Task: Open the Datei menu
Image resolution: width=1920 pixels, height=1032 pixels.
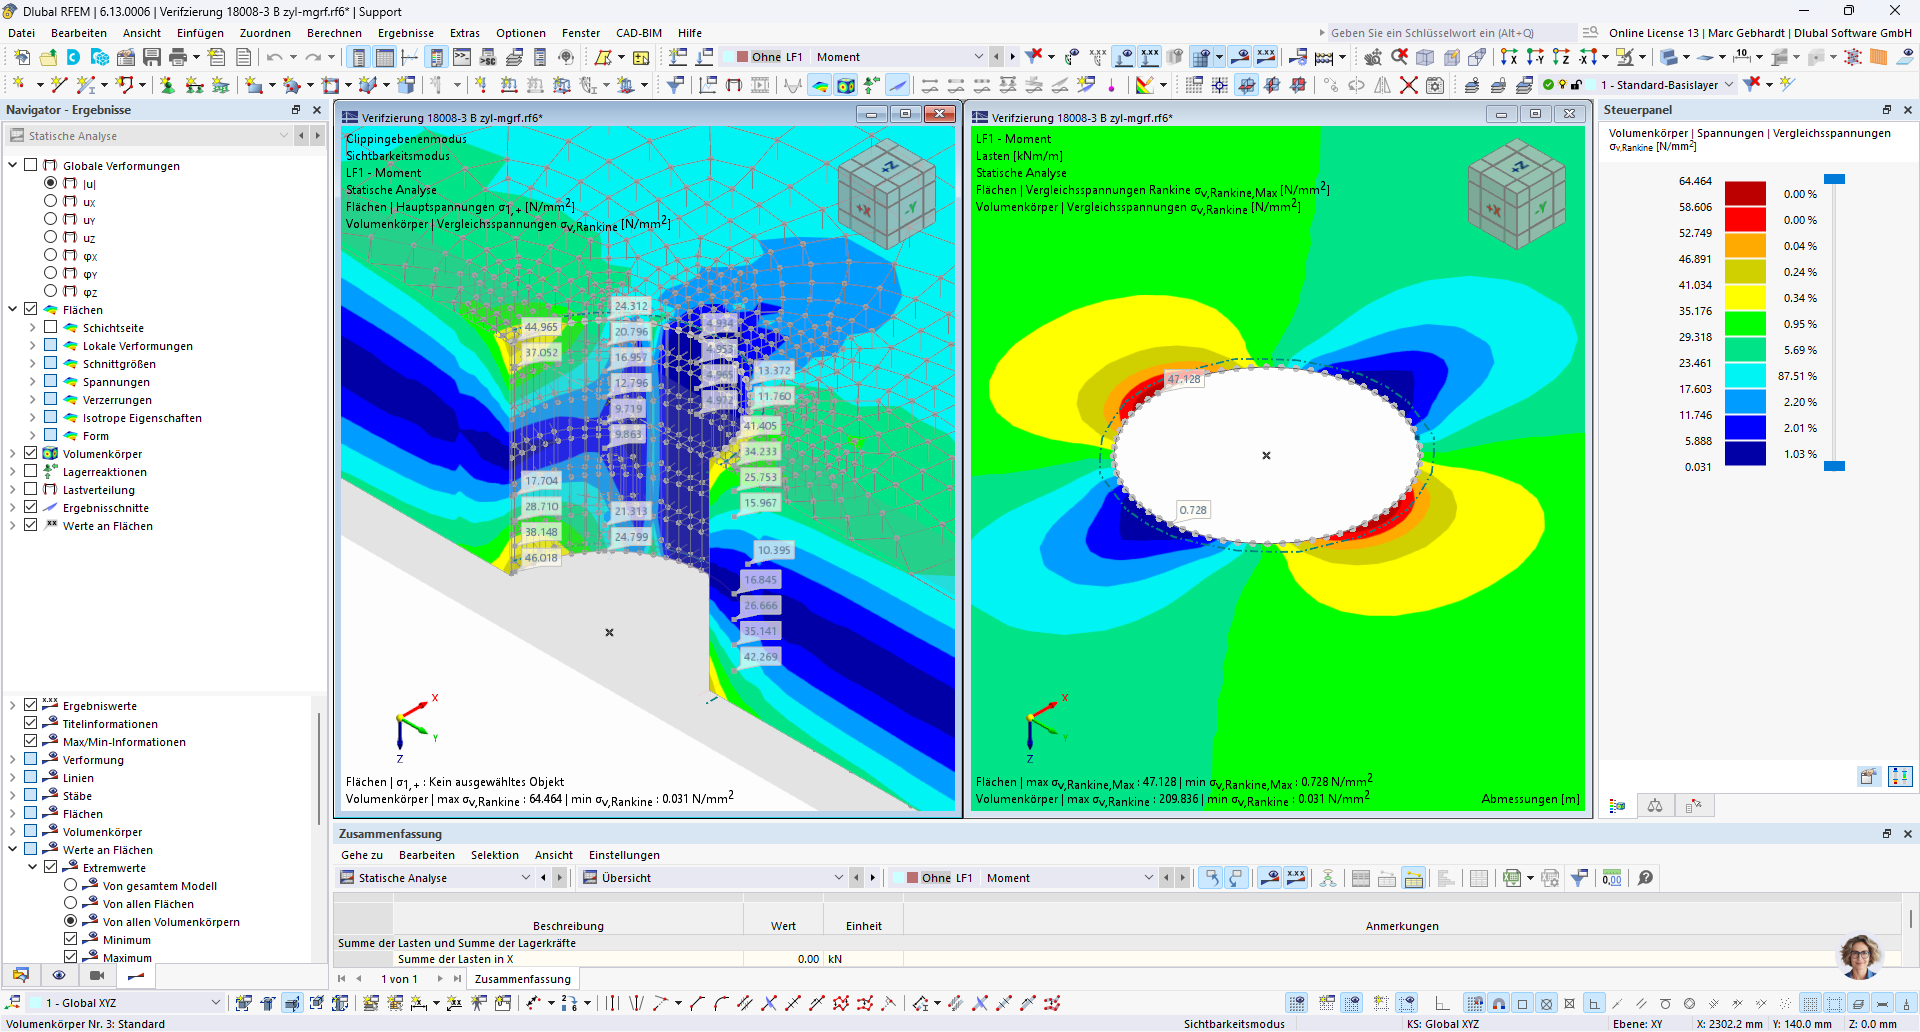Action: (21, 33)
